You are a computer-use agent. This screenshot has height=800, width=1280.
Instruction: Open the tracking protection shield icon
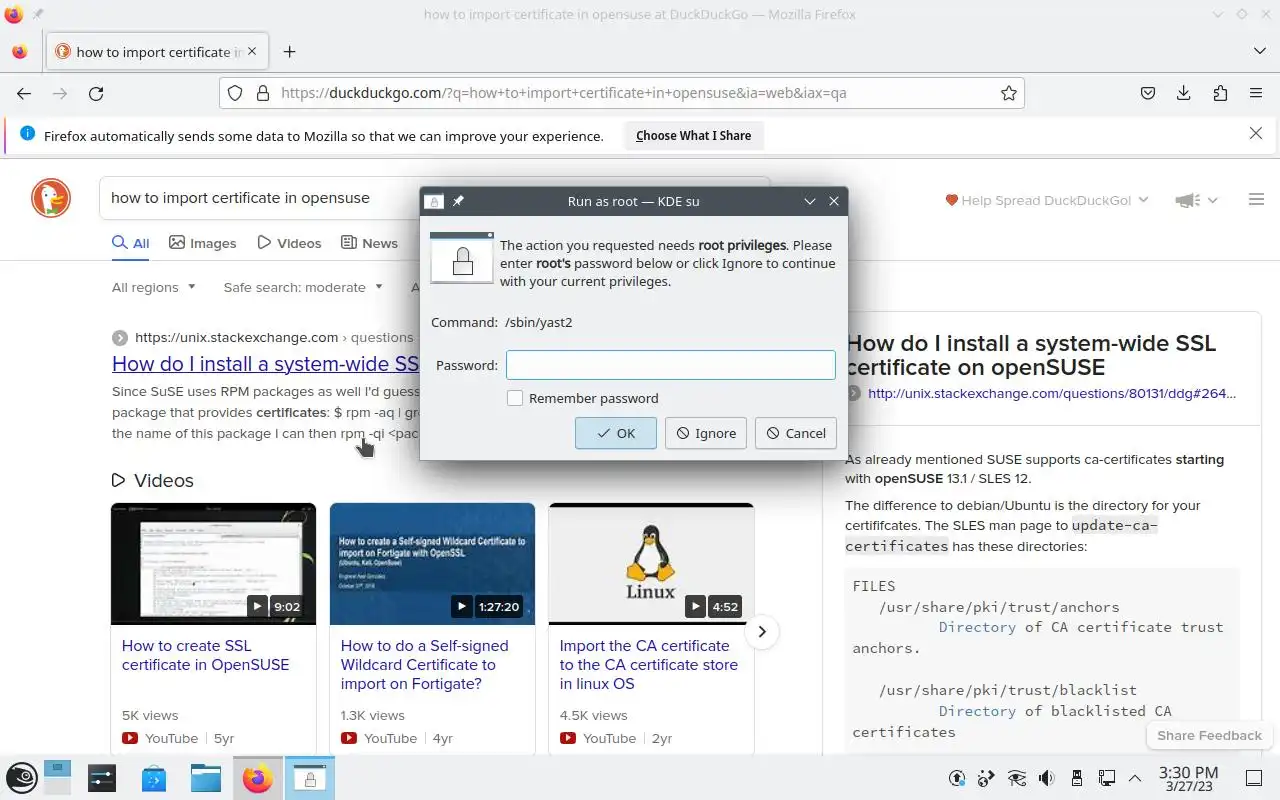click(235, 93)
